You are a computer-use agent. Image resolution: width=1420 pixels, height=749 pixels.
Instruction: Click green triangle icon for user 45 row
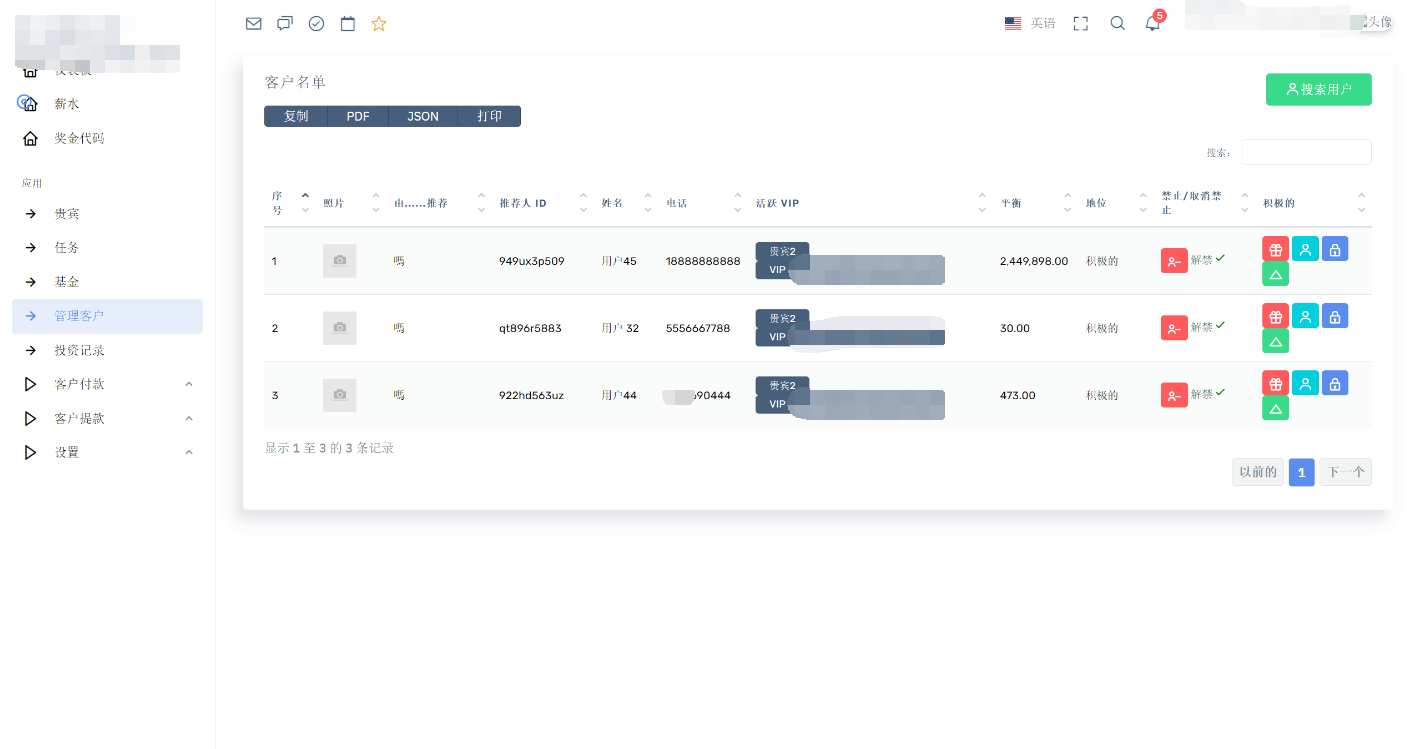(x=1275, y=275)
